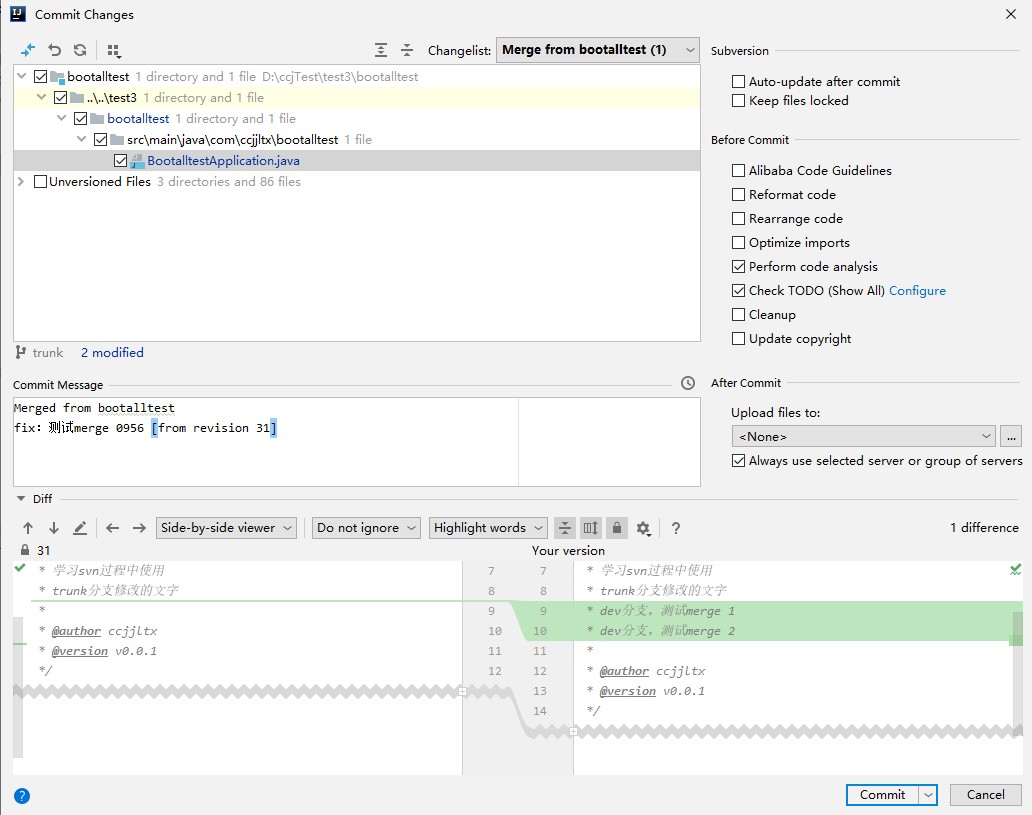Click the Configure link for TODO check

(x=917, y=291)
